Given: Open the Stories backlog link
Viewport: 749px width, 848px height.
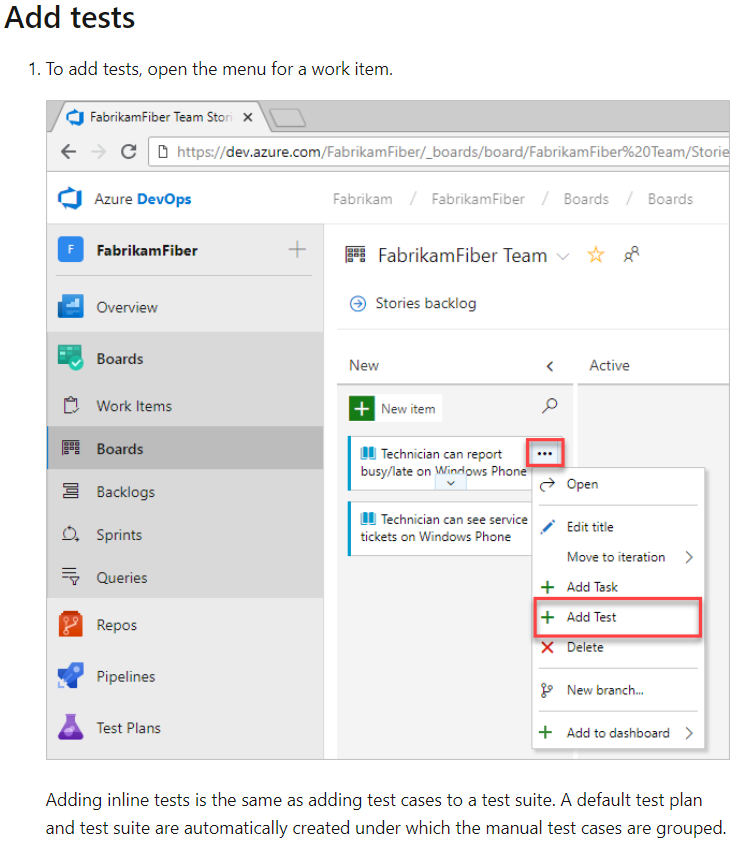Looking at the screenshot, I should (x=413, y=303).
